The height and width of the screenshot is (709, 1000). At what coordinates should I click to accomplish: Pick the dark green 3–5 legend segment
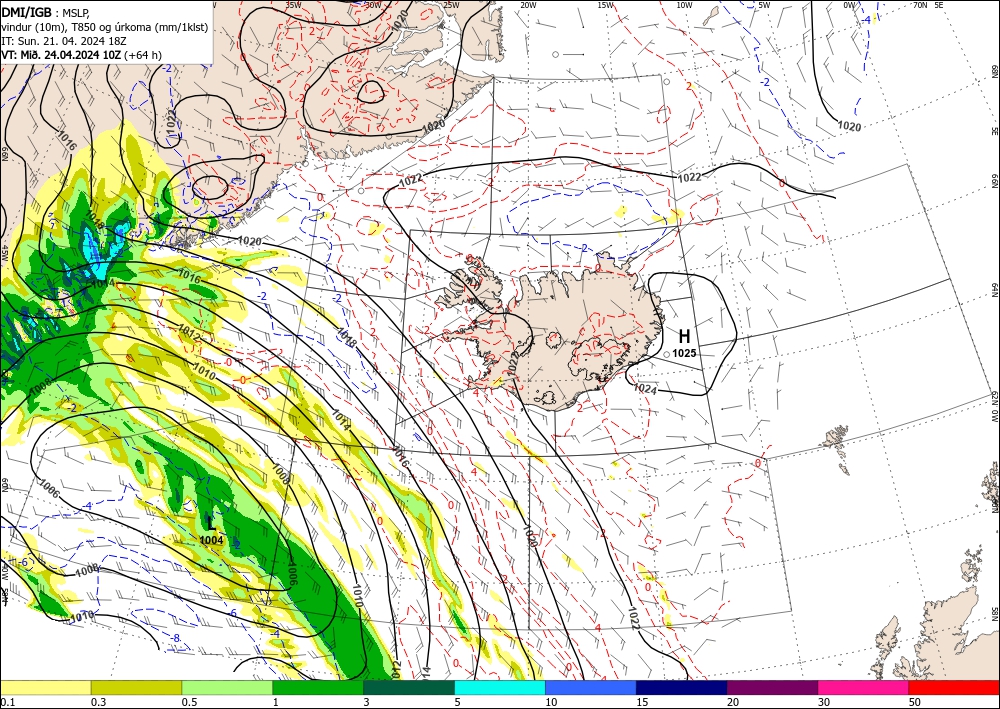click(x=409, y=687)
